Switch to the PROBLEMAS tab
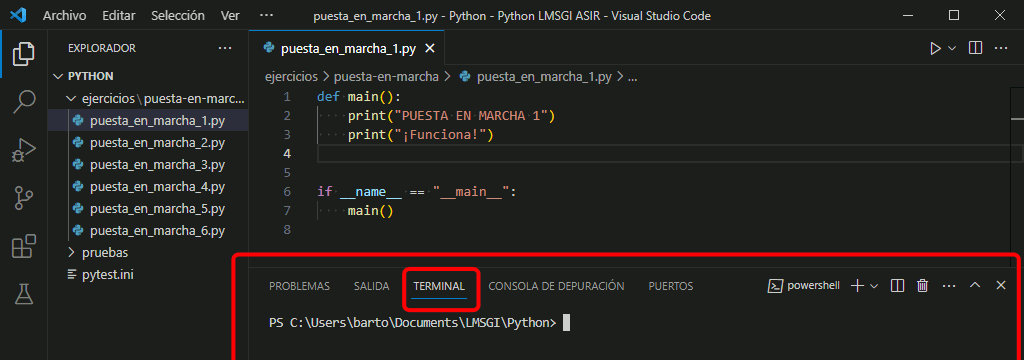Screen dimensions: 1024x360 coord(299,286)
